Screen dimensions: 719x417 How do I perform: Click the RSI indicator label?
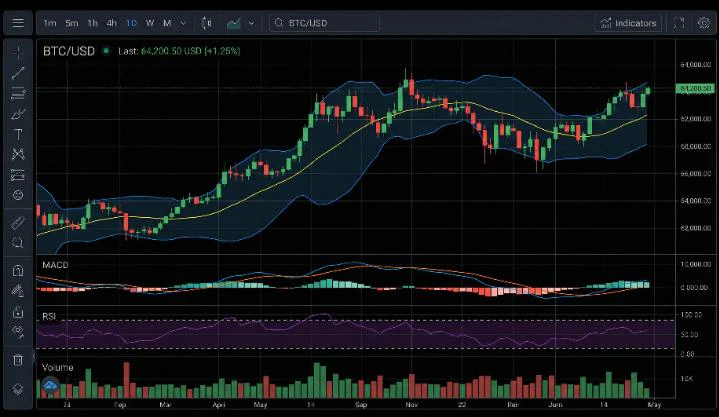click(49, 317)
